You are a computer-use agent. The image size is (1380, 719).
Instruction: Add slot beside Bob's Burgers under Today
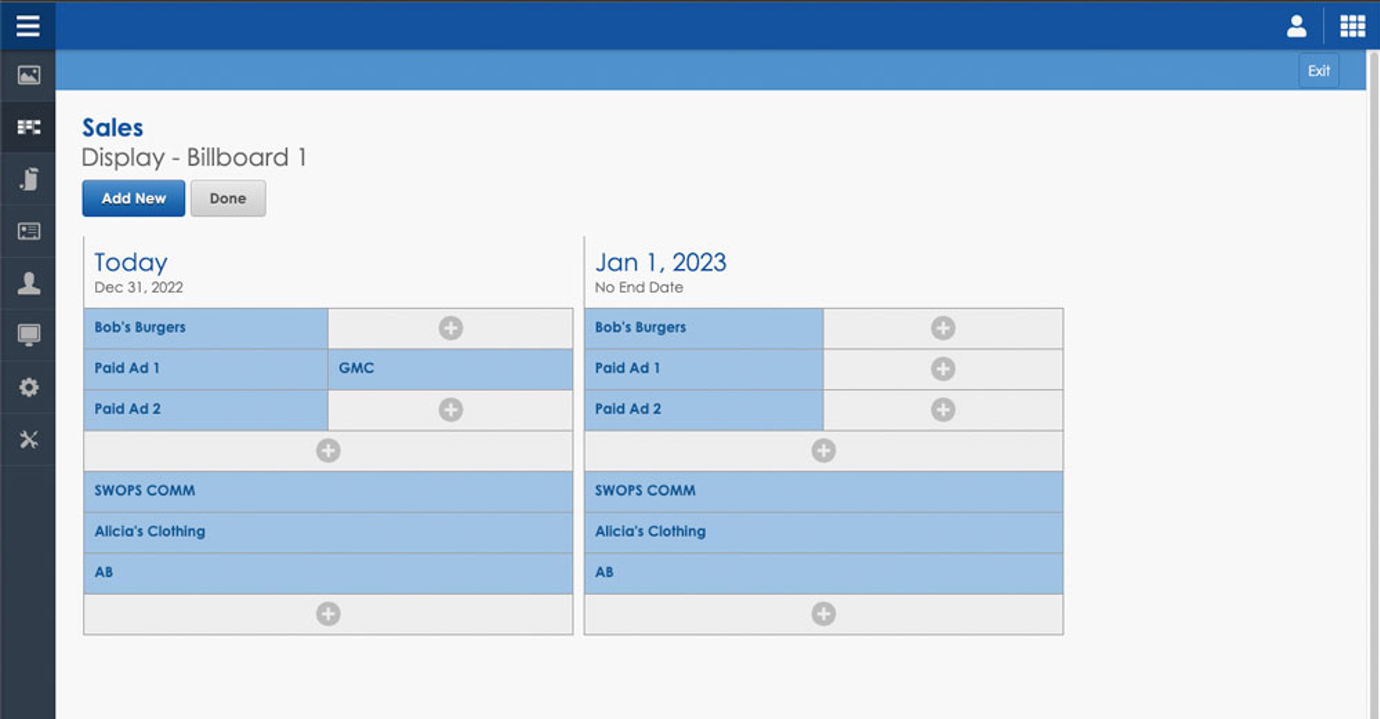[450, 328]
